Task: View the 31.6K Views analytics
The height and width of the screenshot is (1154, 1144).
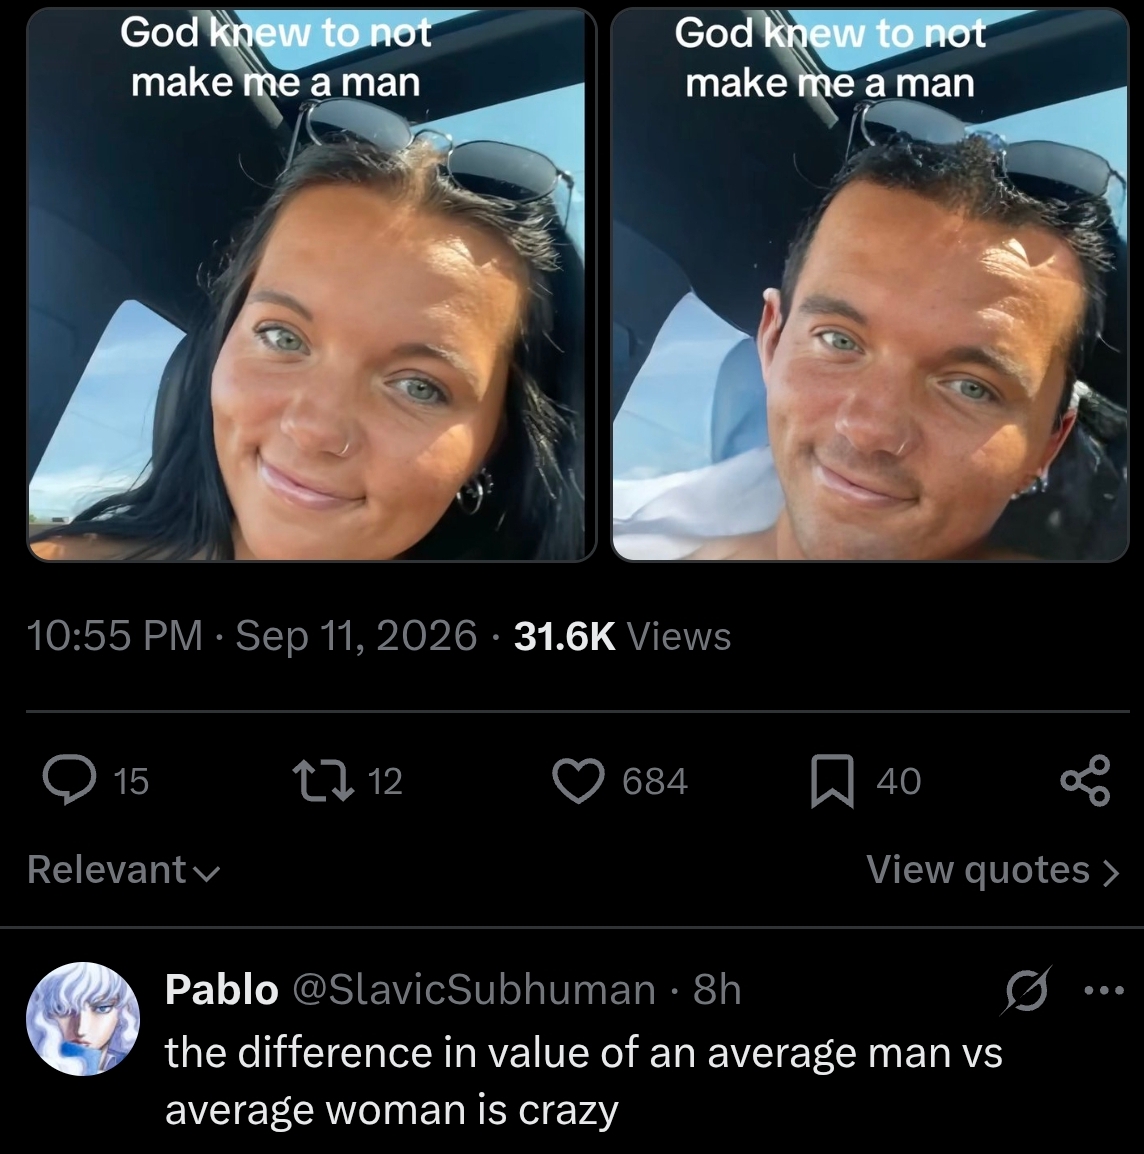Action: click(622, 636)
